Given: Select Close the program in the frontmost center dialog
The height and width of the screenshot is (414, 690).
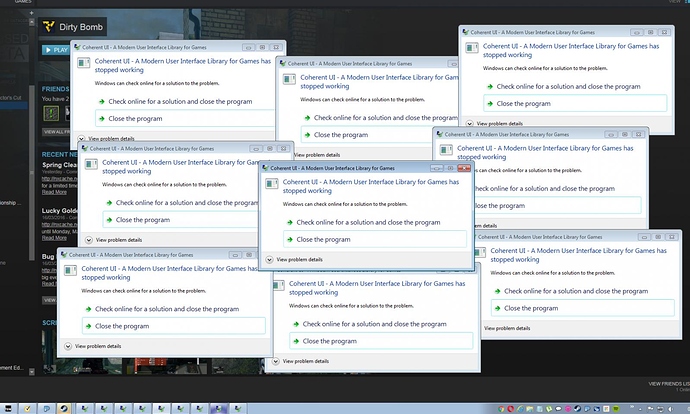Looking at the screenshot, I should click(317, 239).
